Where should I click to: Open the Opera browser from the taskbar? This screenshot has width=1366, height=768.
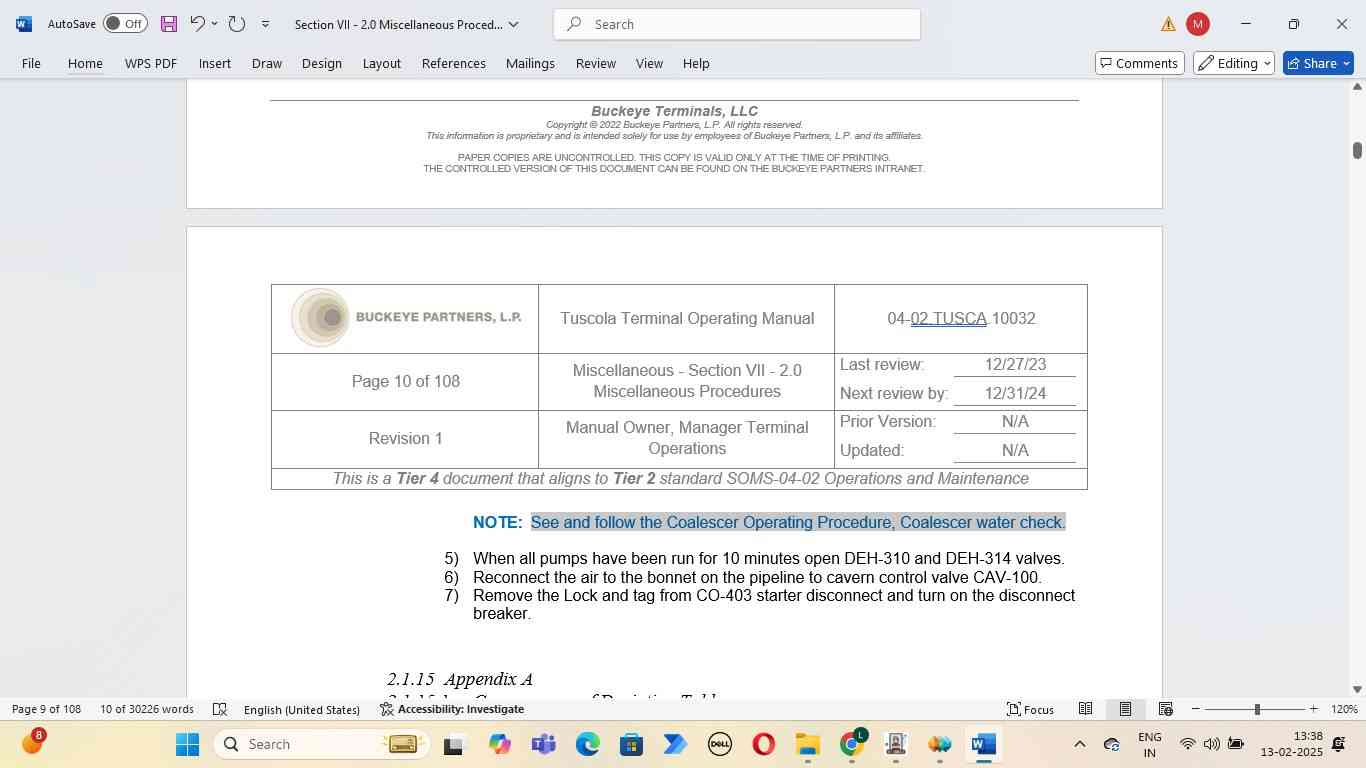tap(764, 744)
